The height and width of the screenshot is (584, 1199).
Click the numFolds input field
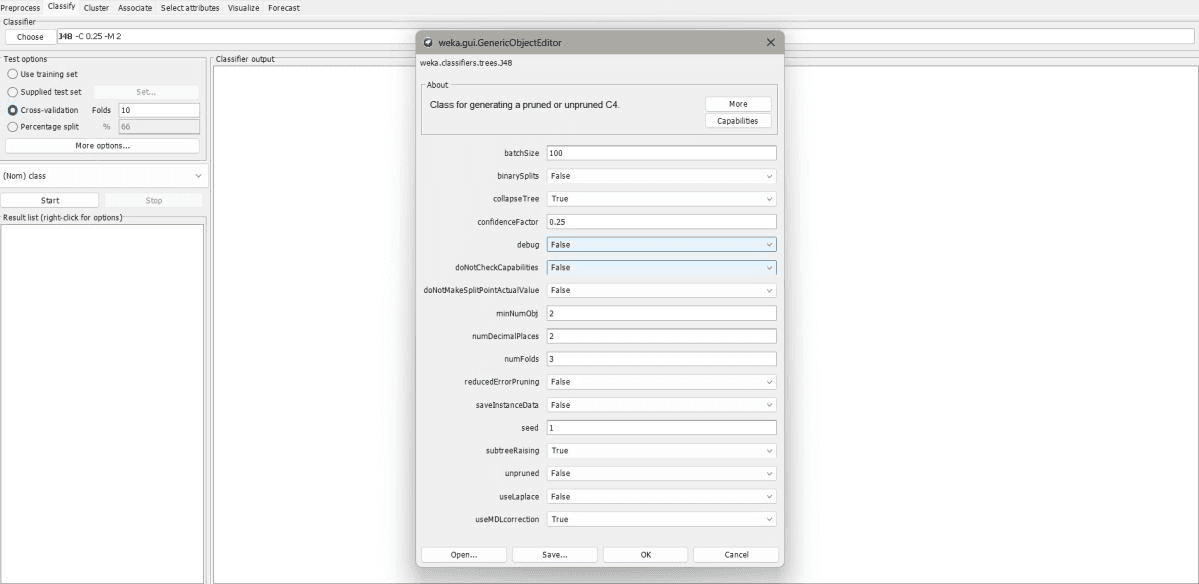point(661,359)
